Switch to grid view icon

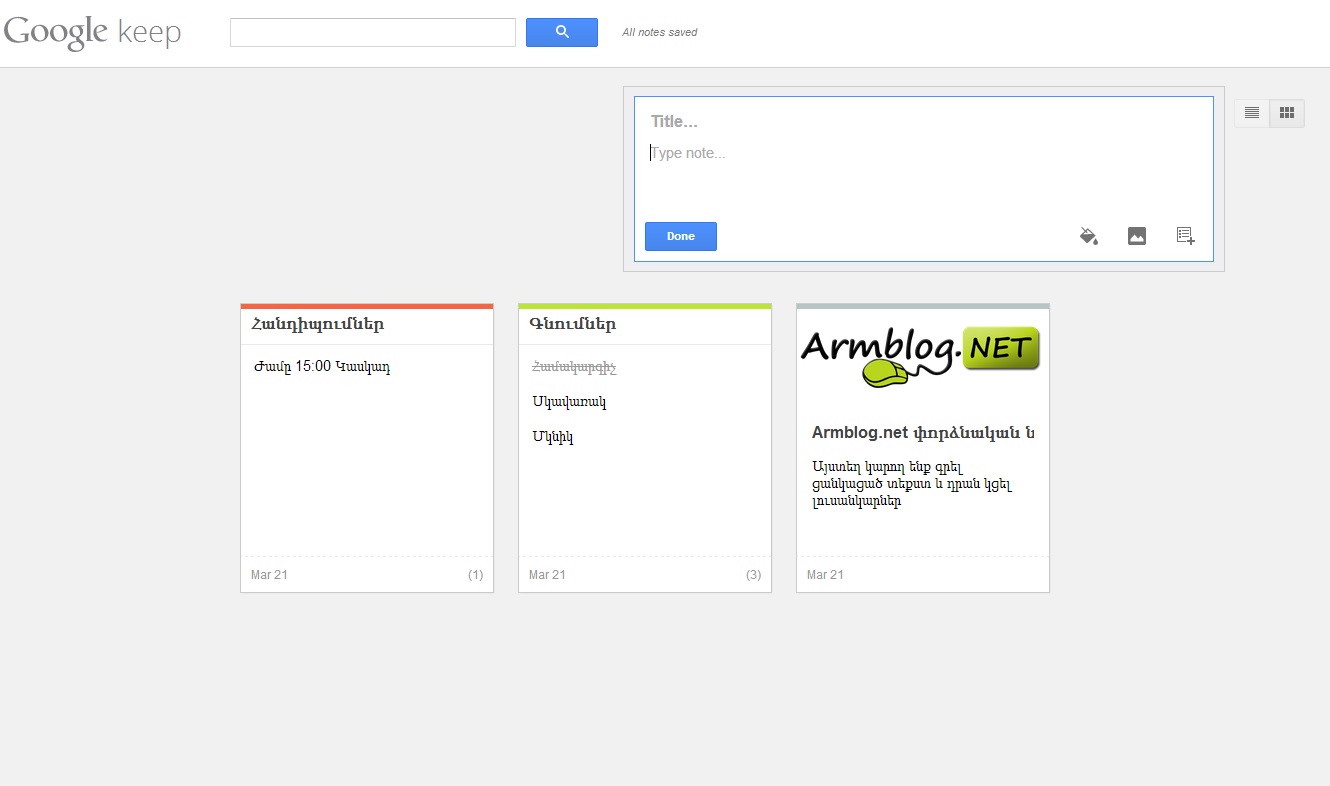pos(1287,113)
